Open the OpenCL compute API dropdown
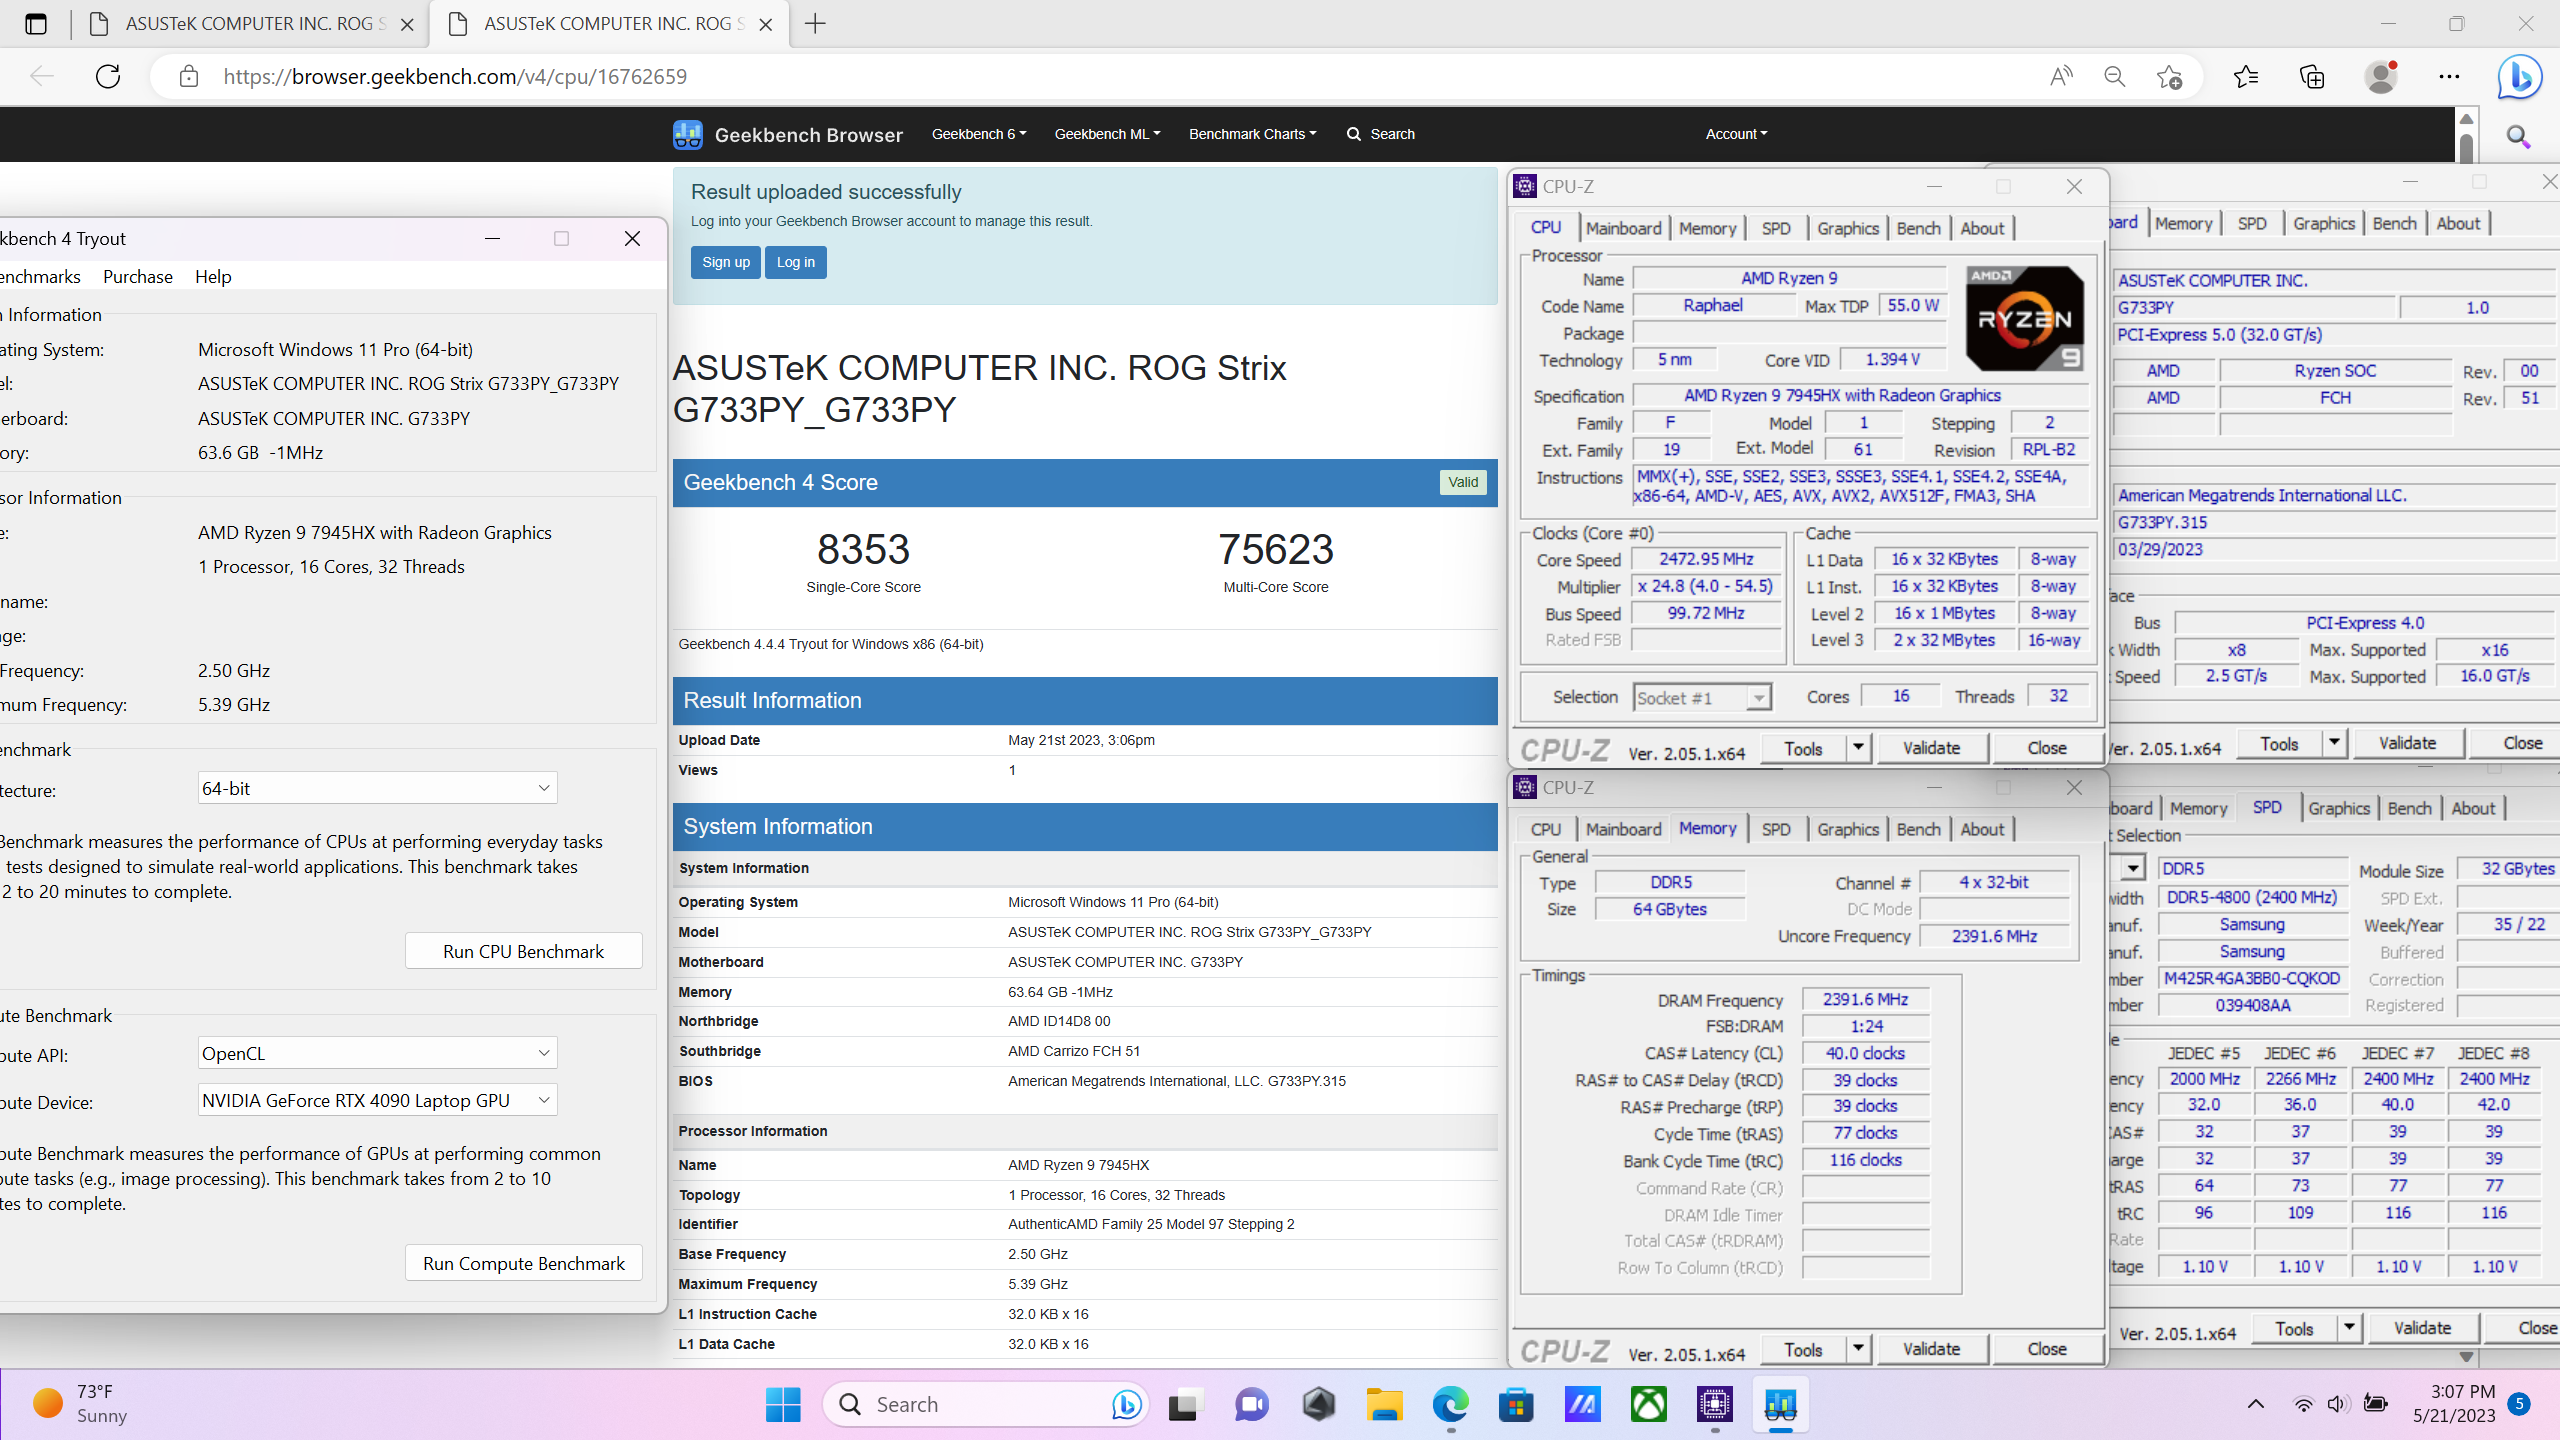 [x=377, y=1053]
